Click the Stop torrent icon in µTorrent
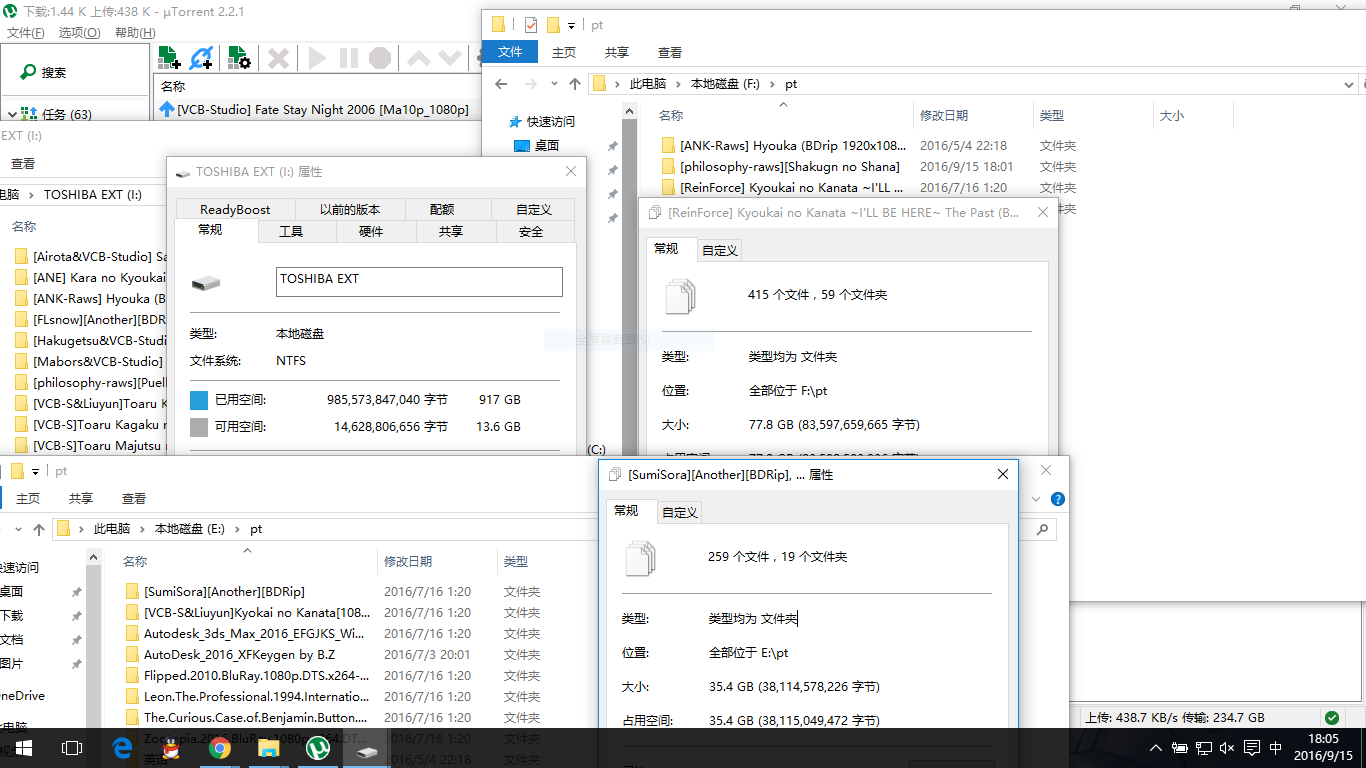The height and width of the screenshot is (768, 1366). pos(379,58)
